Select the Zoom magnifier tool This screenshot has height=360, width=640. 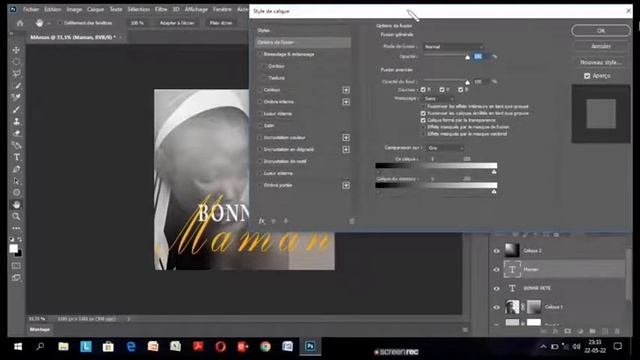[x=16, y=216]
